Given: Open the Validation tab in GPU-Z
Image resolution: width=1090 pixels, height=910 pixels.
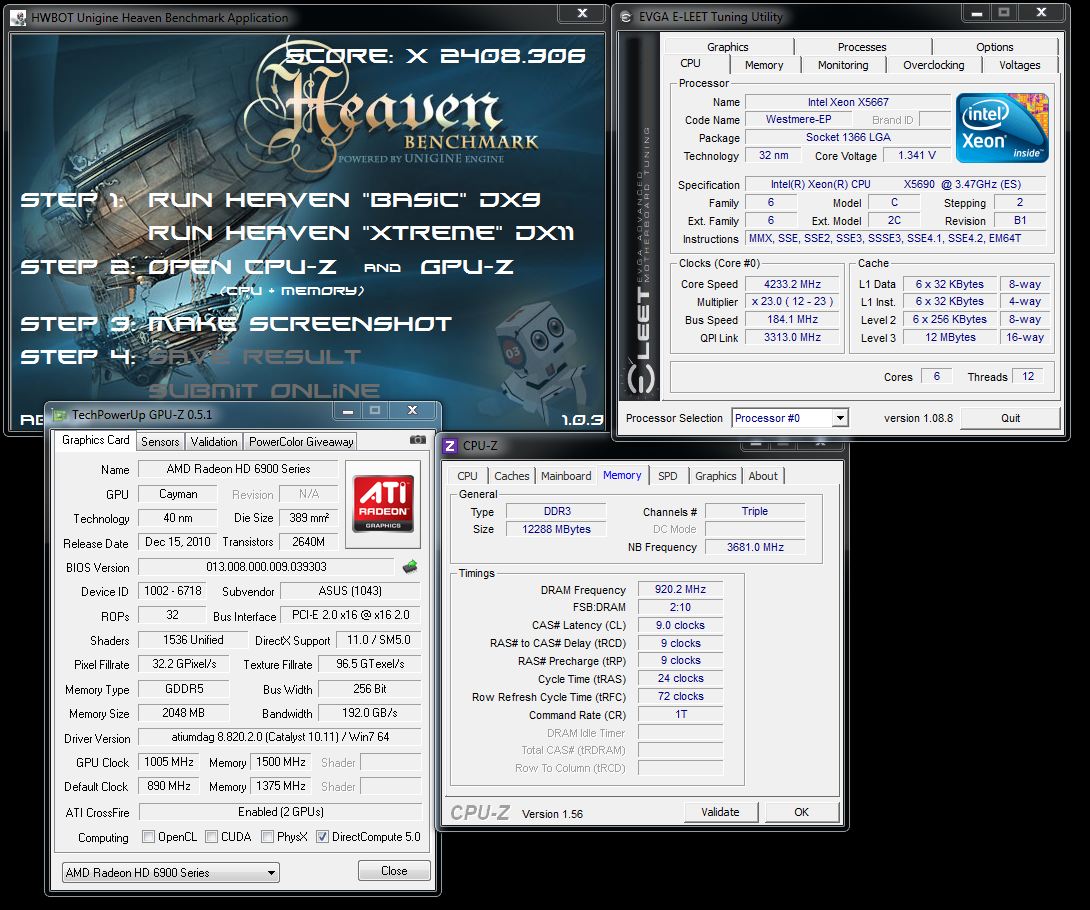Looking at the screenshot, I should point(213,441).
